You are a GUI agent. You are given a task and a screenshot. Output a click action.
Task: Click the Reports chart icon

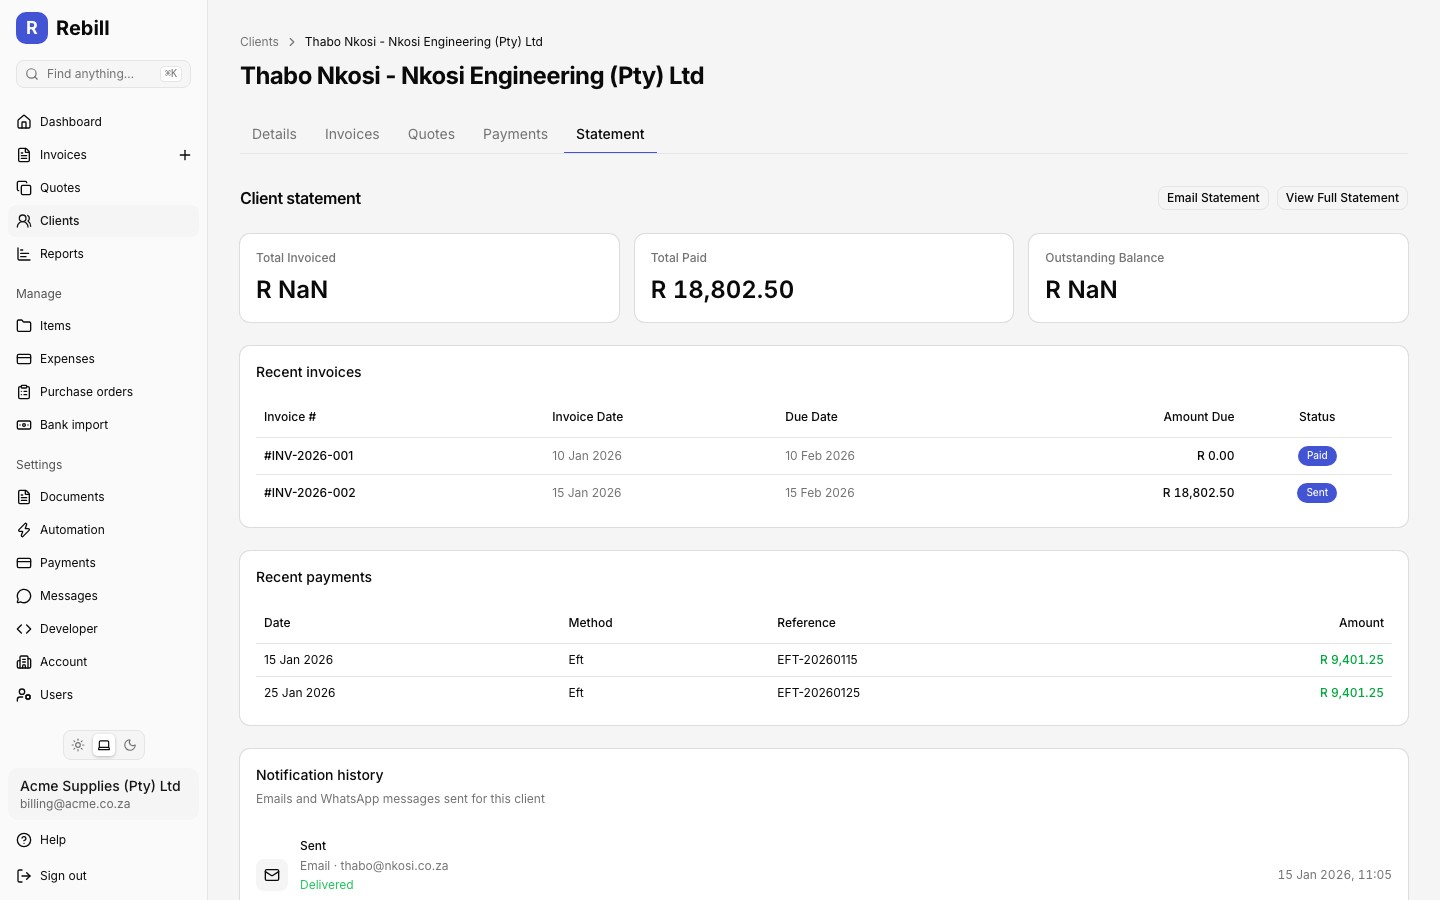[24, 254]
